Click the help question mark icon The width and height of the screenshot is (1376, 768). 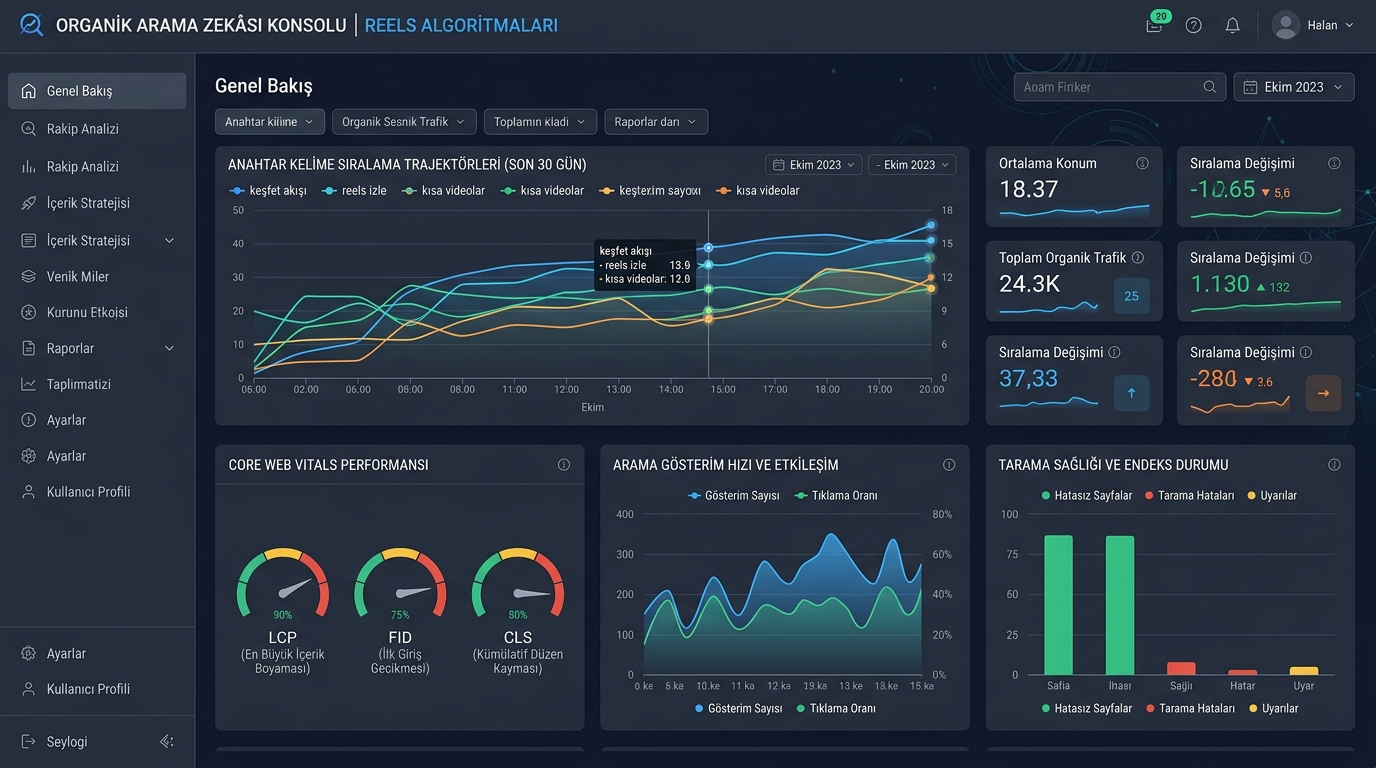(1193, 25)
